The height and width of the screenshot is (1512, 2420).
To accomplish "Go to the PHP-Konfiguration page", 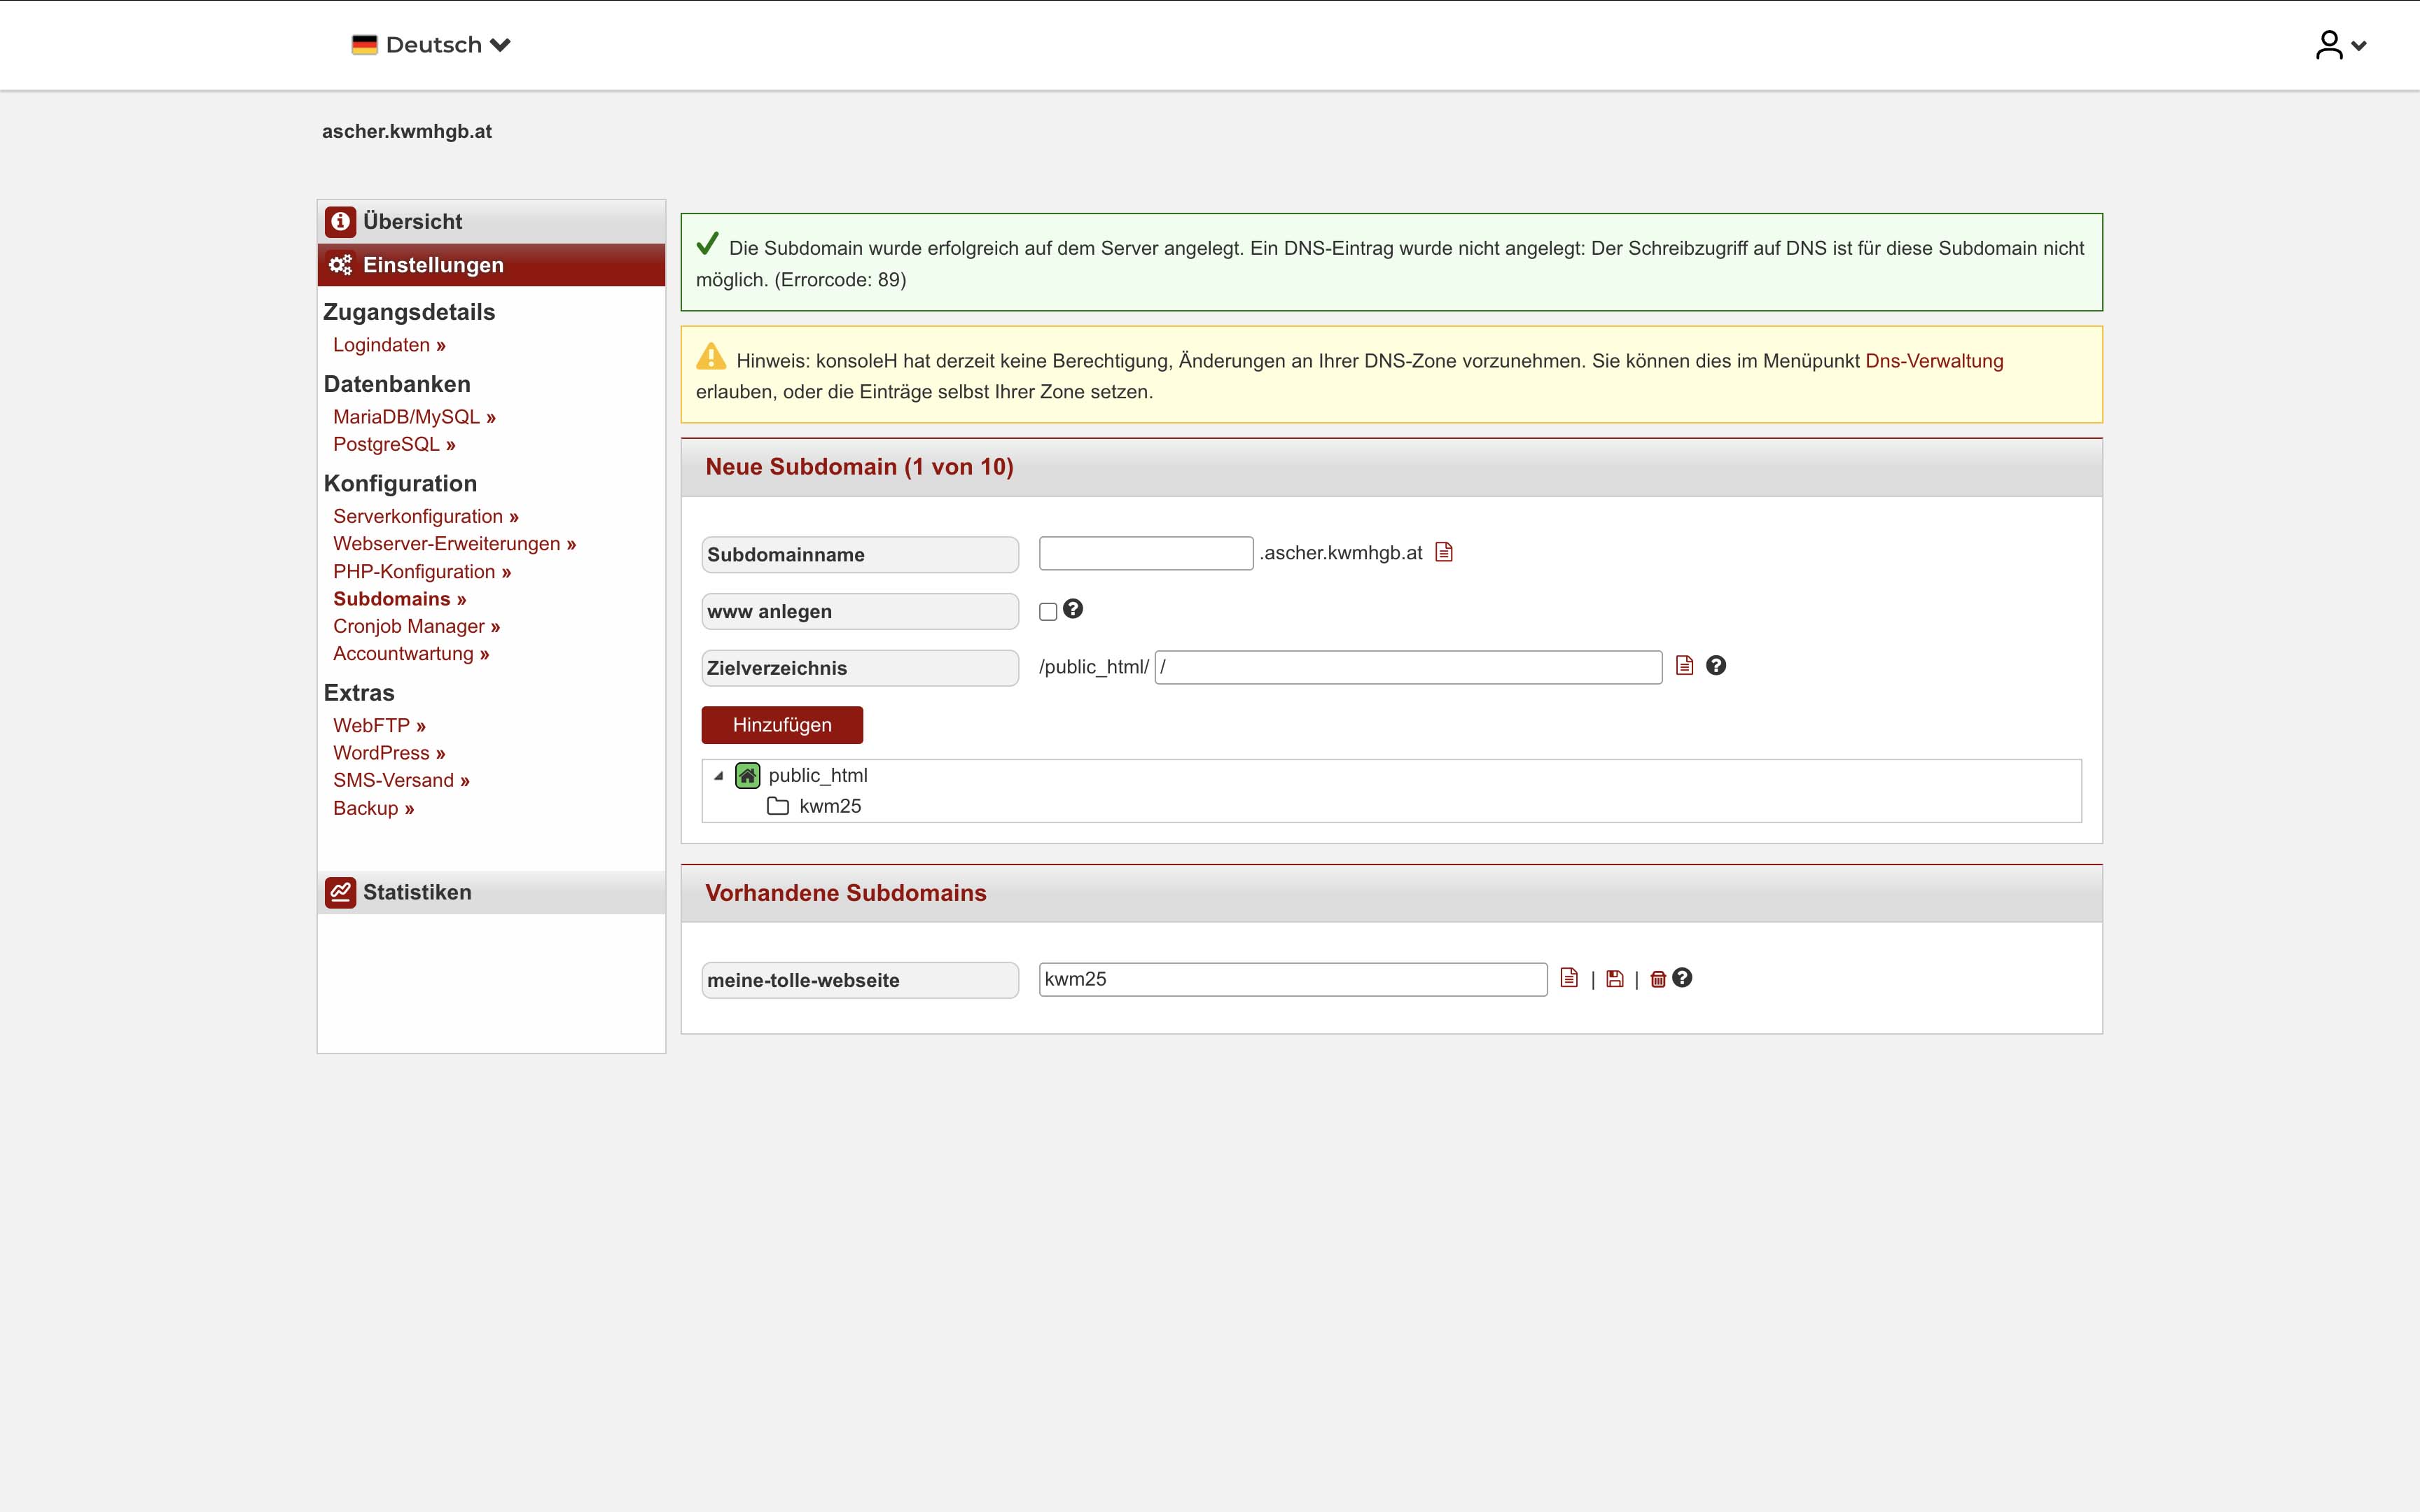I will pos(421,572).
